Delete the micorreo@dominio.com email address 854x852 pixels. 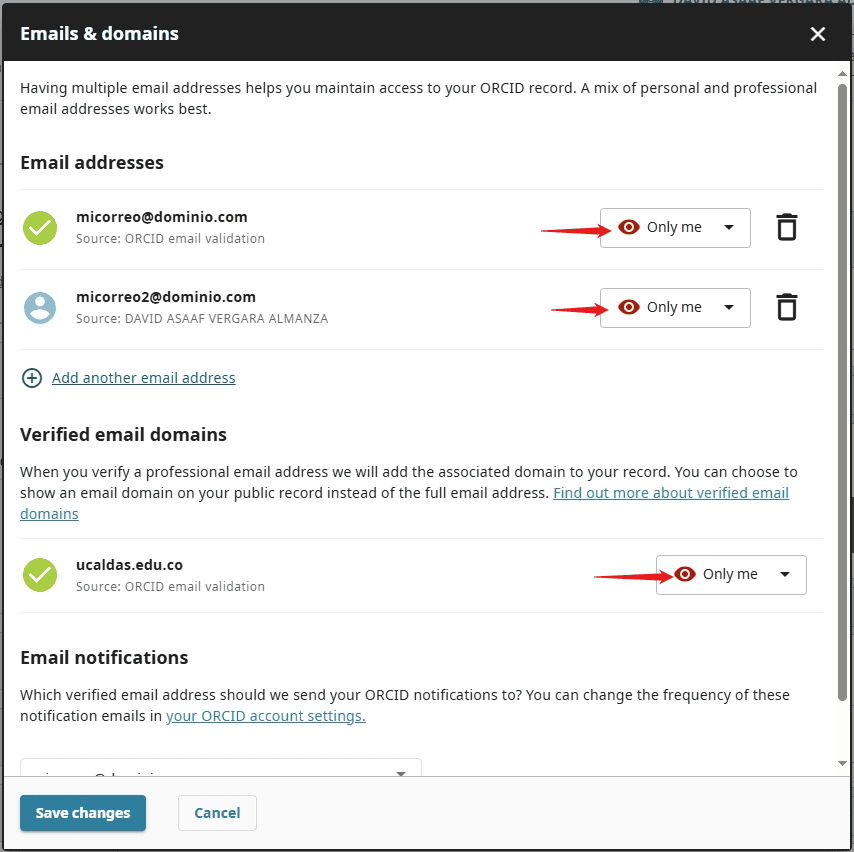787,228
